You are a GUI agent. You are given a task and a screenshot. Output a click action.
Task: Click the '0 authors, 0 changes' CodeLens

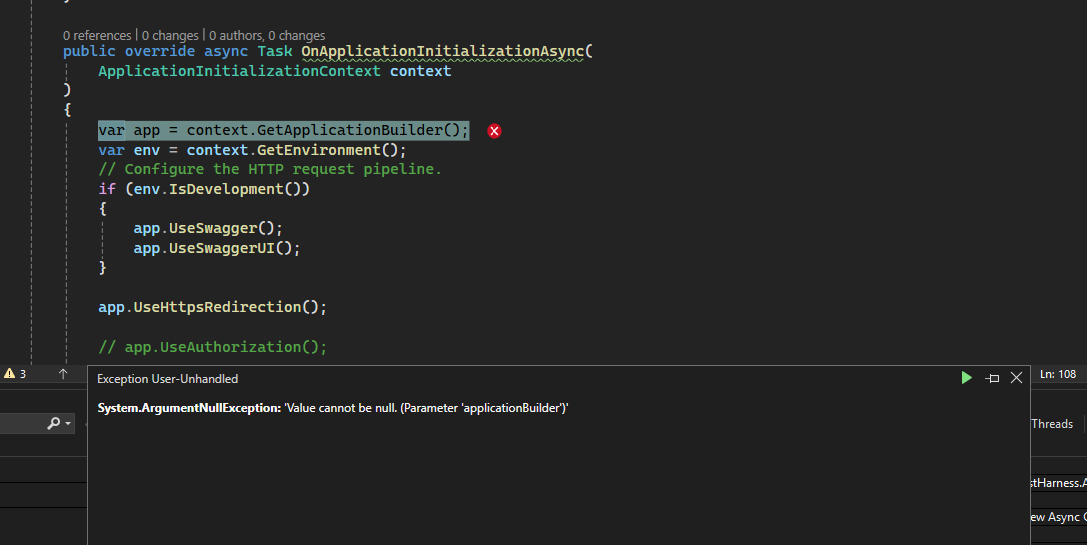point(267,35)
